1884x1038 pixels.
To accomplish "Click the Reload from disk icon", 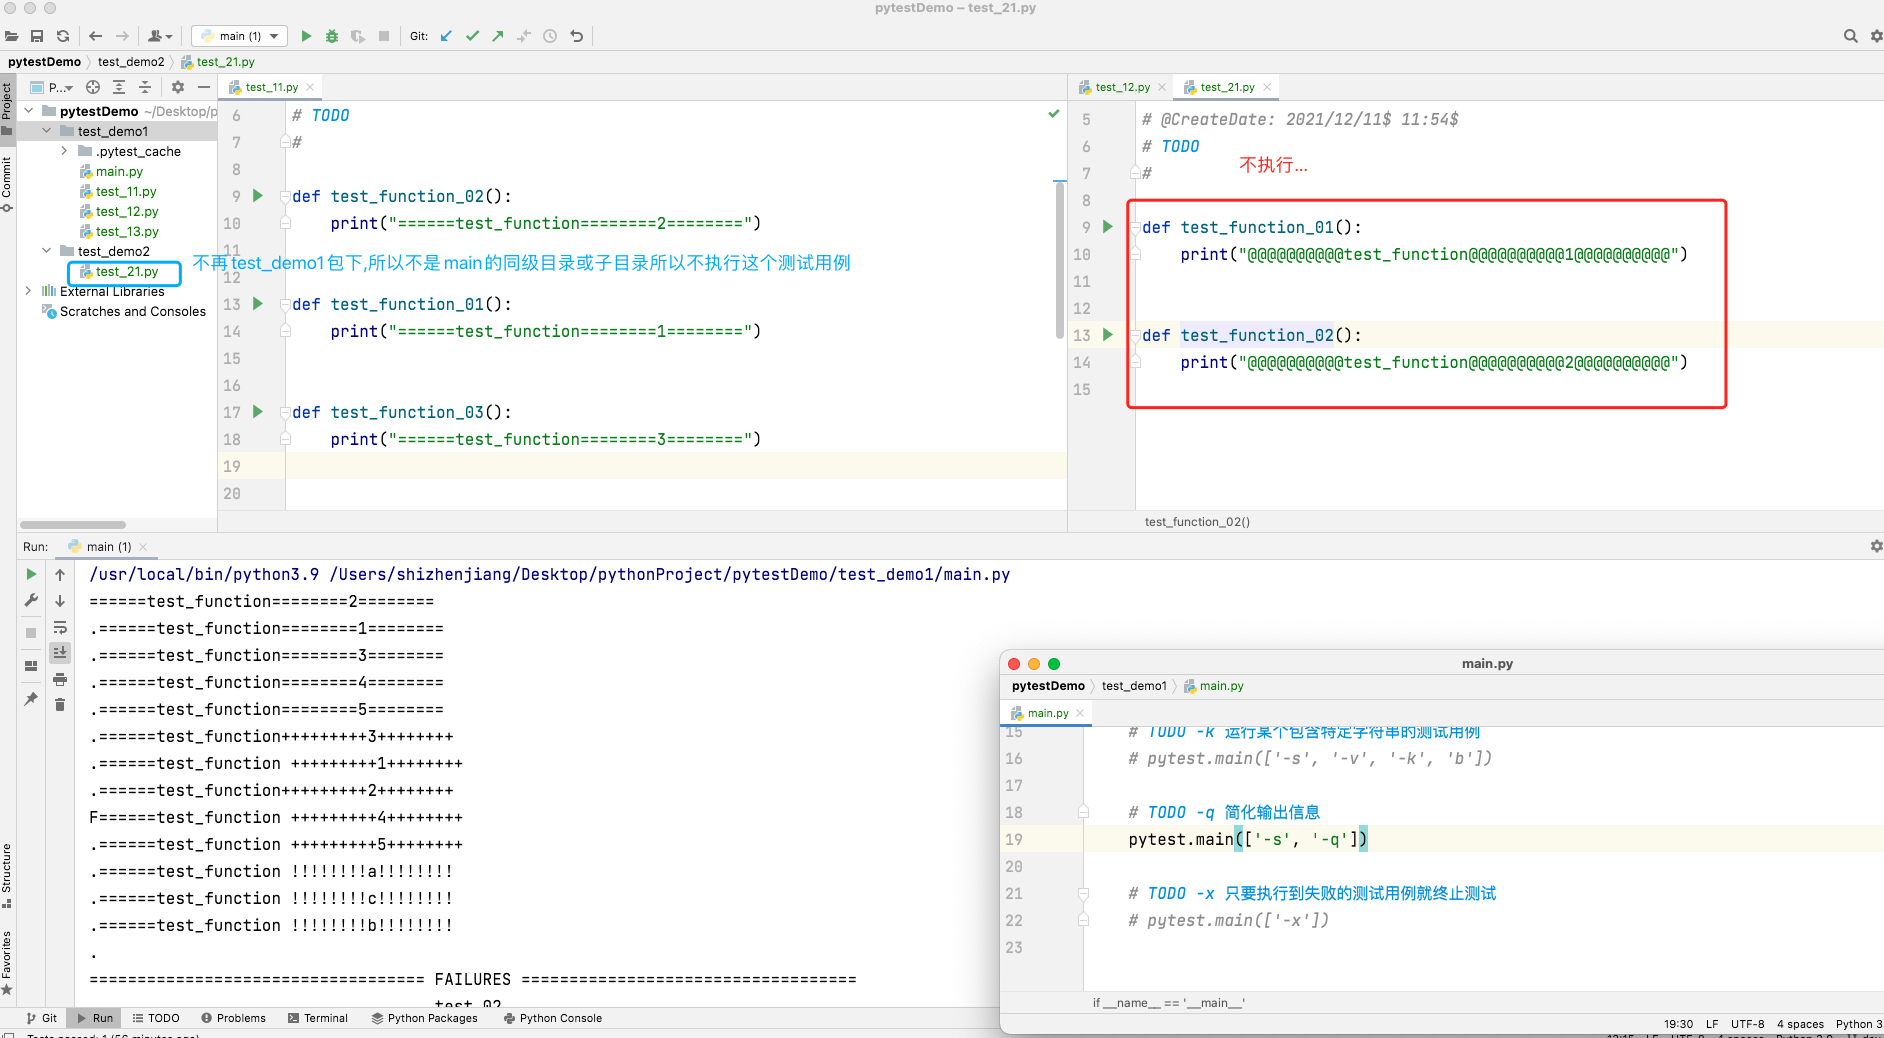I will [x=63, y=36].
